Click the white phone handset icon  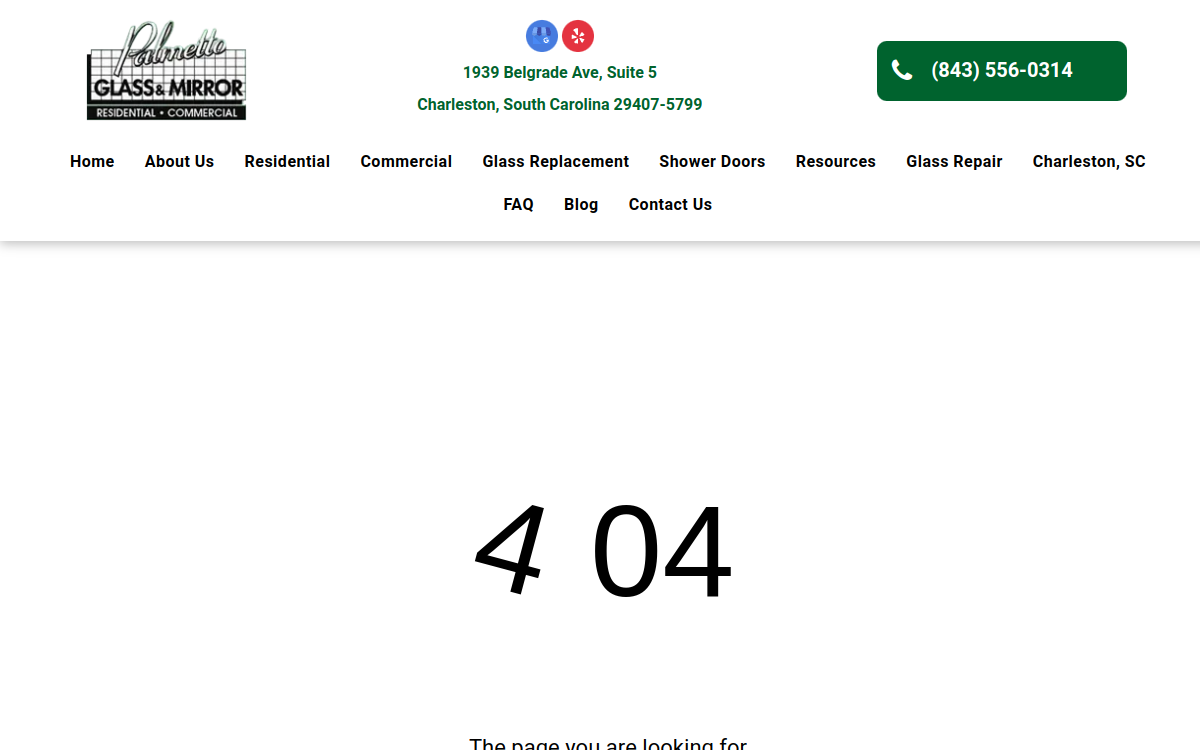pos(902,70)
